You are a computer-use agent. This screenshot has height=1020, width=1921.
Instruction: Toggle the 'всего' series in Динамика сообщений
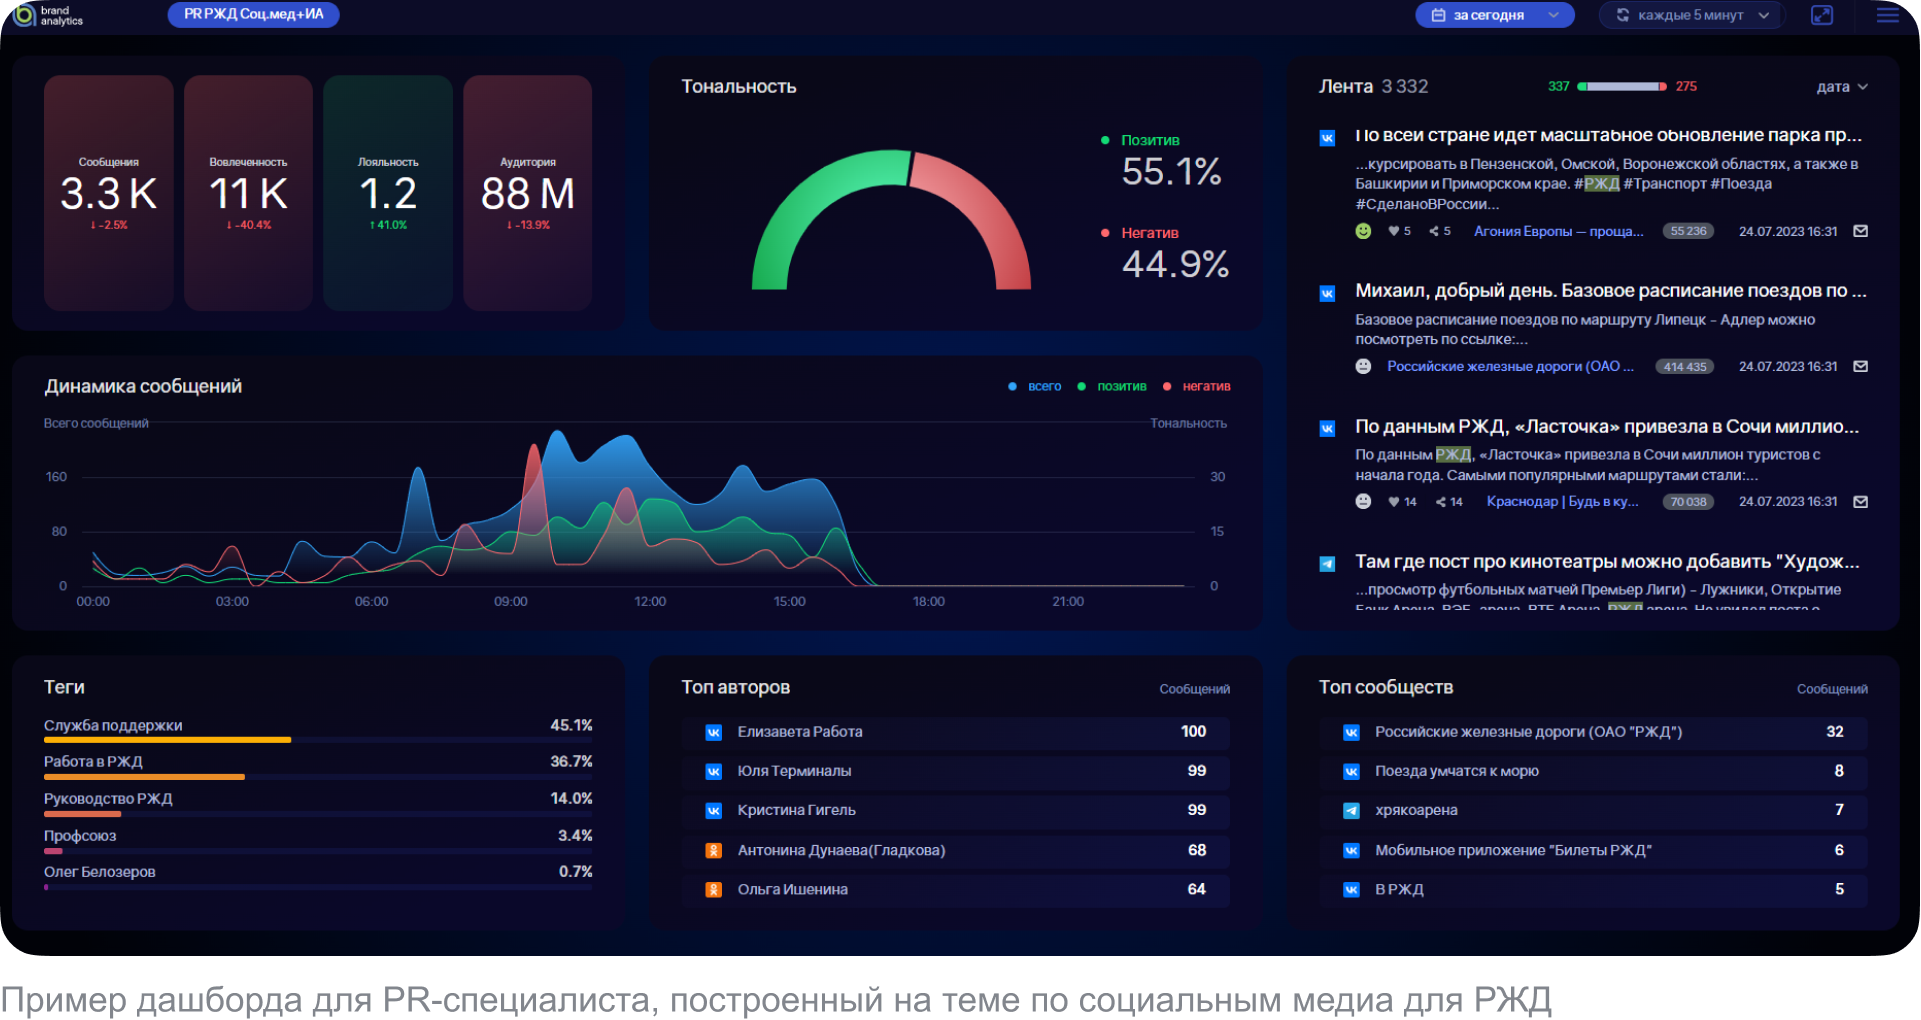[x=1035, y=386]
